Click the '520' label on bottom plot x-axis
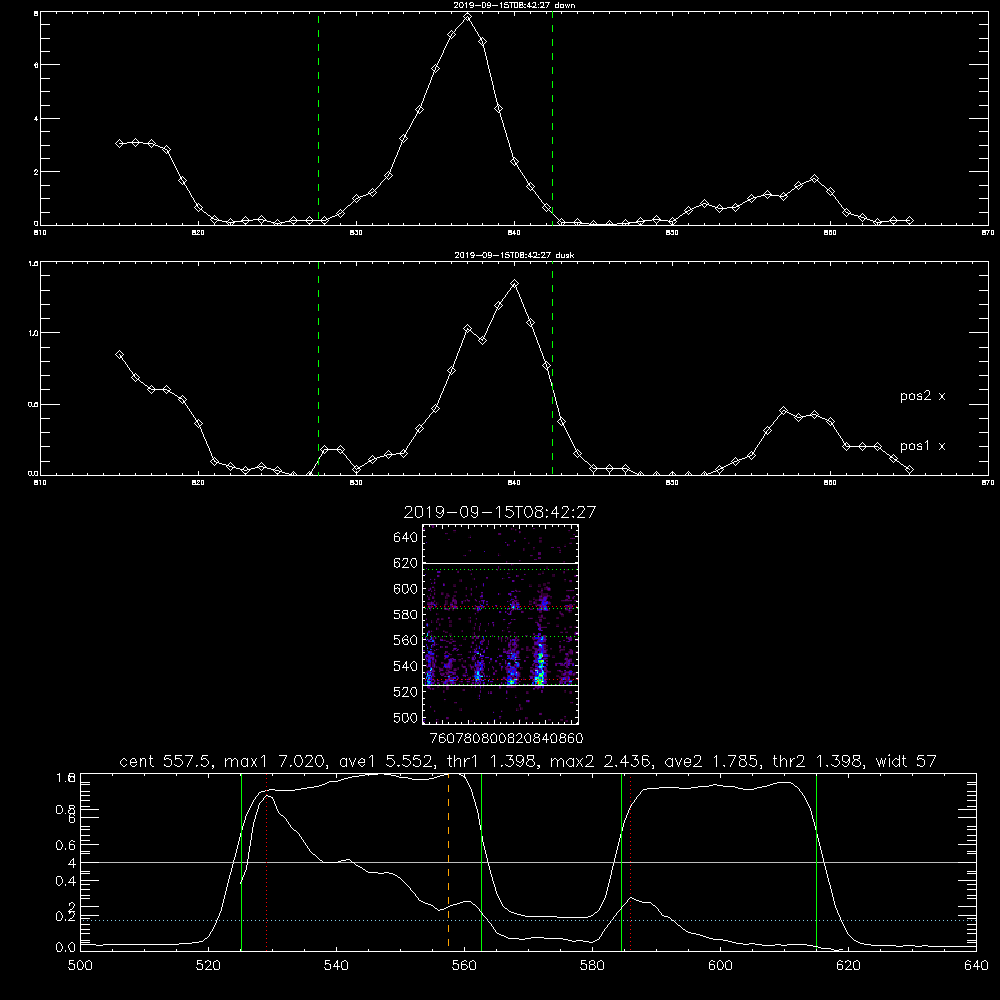Viewport: 1000px width, 1000px height. 208,966
